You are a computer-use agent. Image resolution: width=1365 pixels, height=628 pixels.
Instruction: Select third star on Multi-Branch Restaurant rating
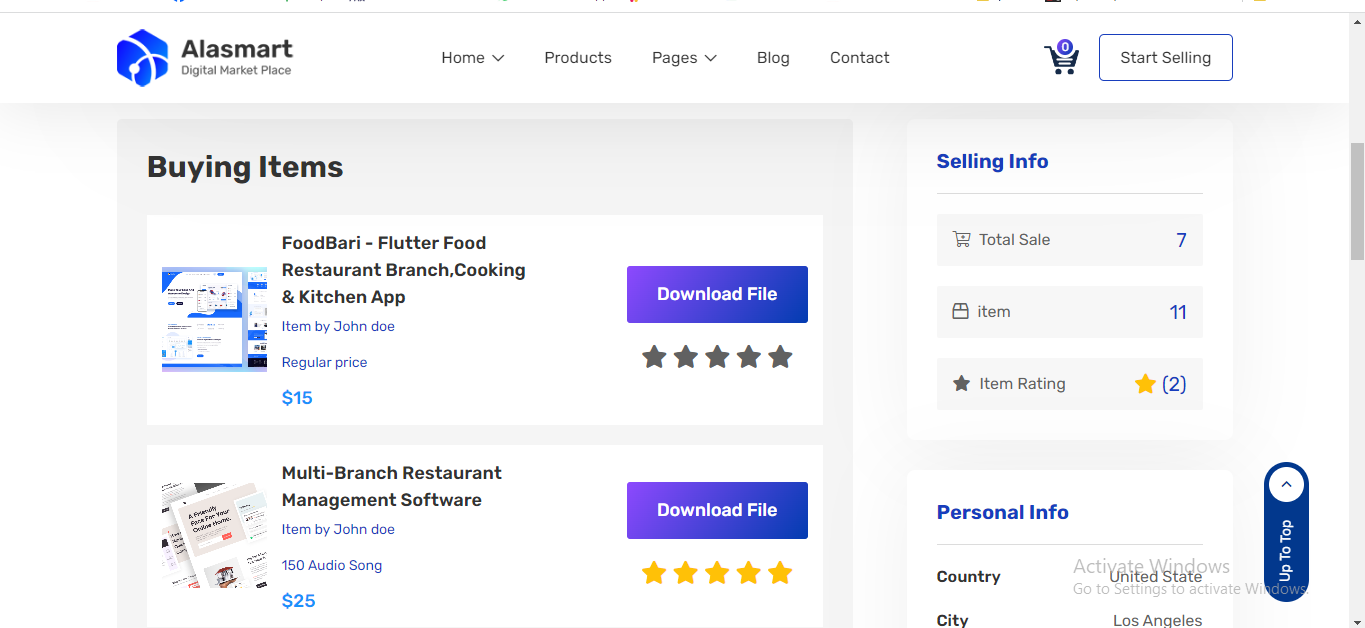[x=717, y=573]
